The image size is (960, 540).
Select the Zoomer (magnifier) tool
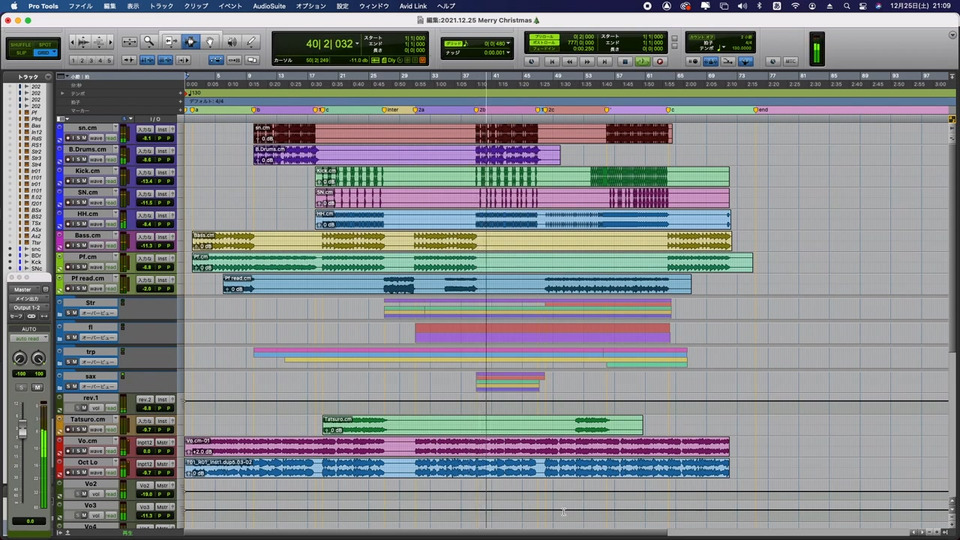pyautogui.click(x=149, y=41)
